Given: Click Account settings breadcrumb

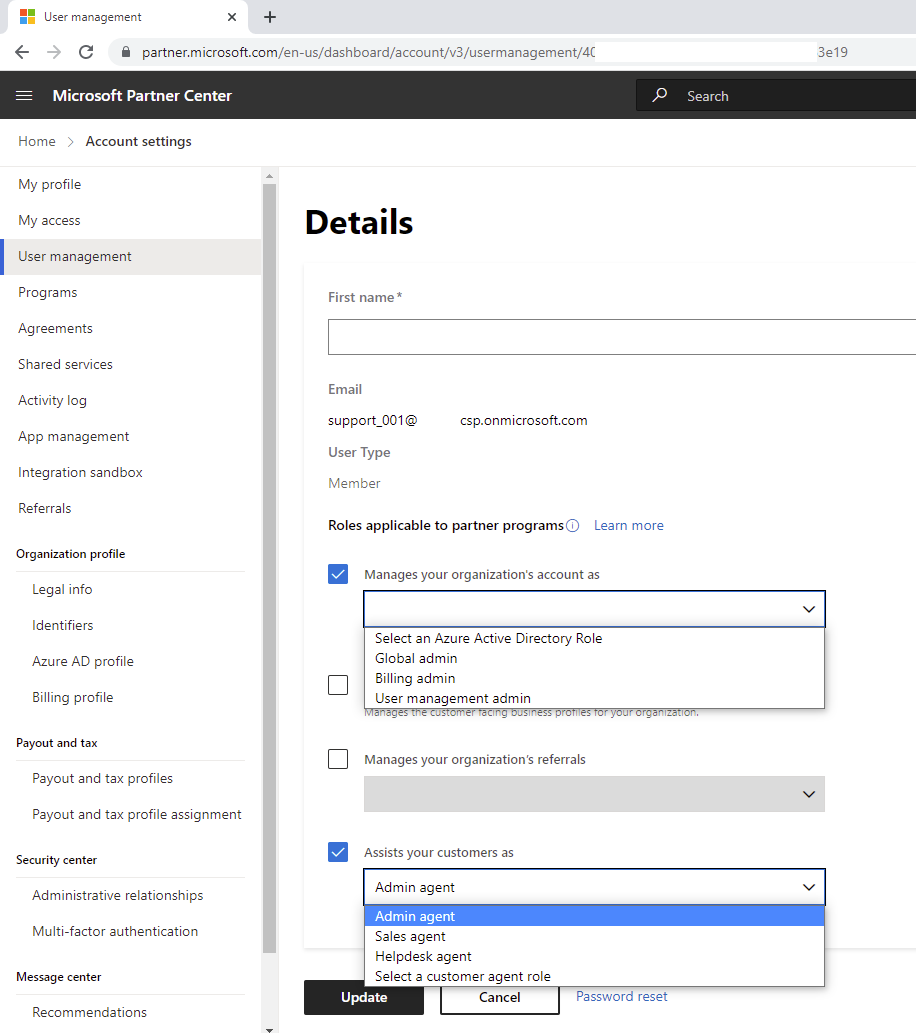Looking at the screenshot, I should [x=138, y=142].
